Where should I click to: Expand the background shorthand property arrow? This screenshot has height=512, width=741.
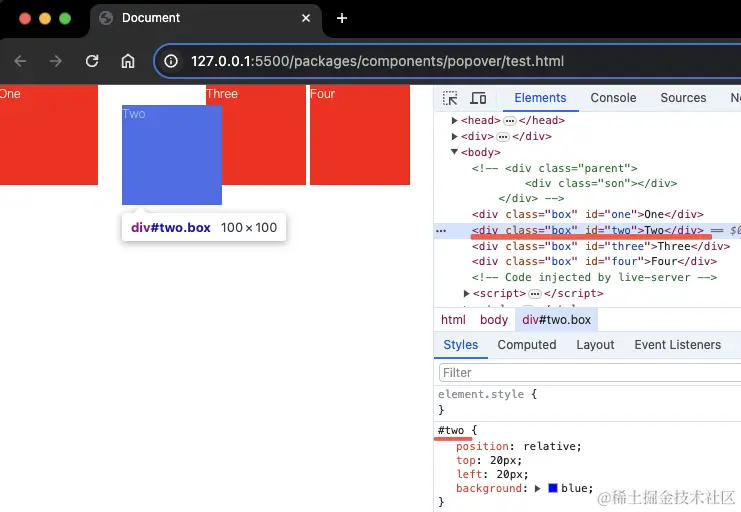[537, 488]
